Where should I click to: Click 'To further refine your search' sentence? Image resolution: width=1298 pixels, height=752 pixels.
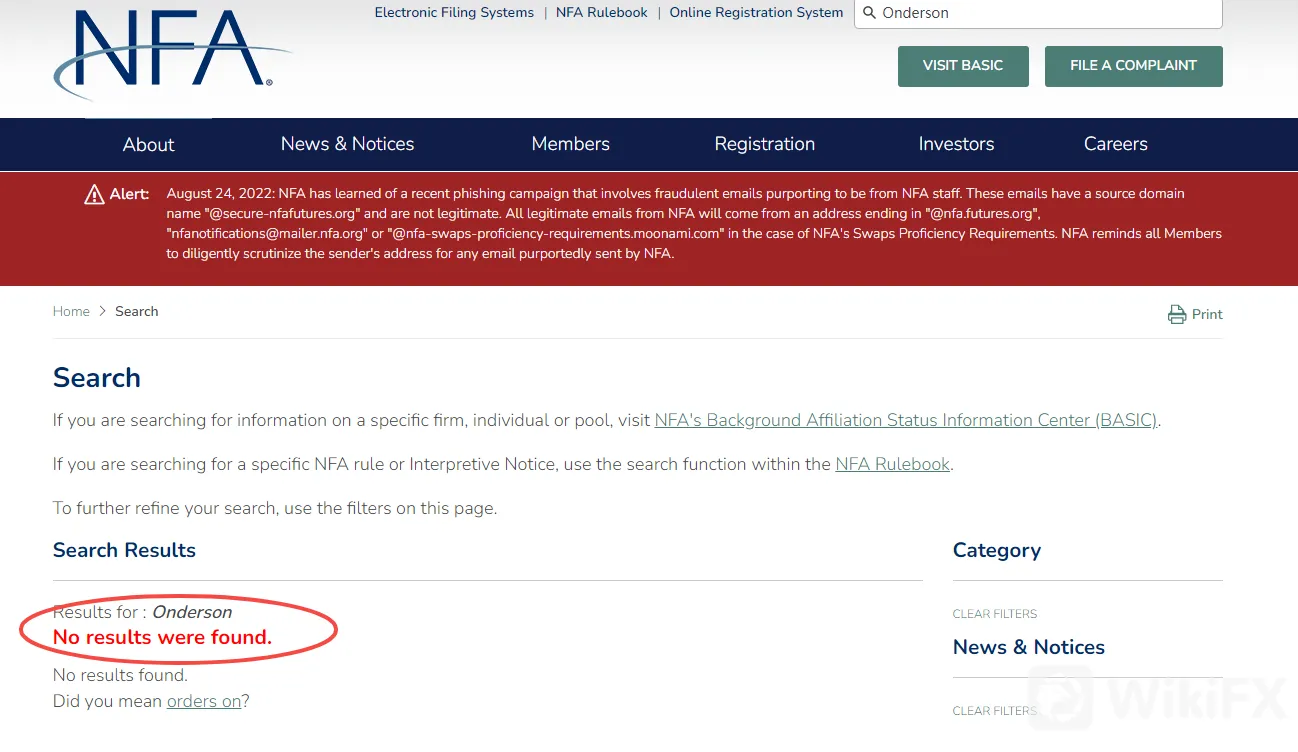275,508
